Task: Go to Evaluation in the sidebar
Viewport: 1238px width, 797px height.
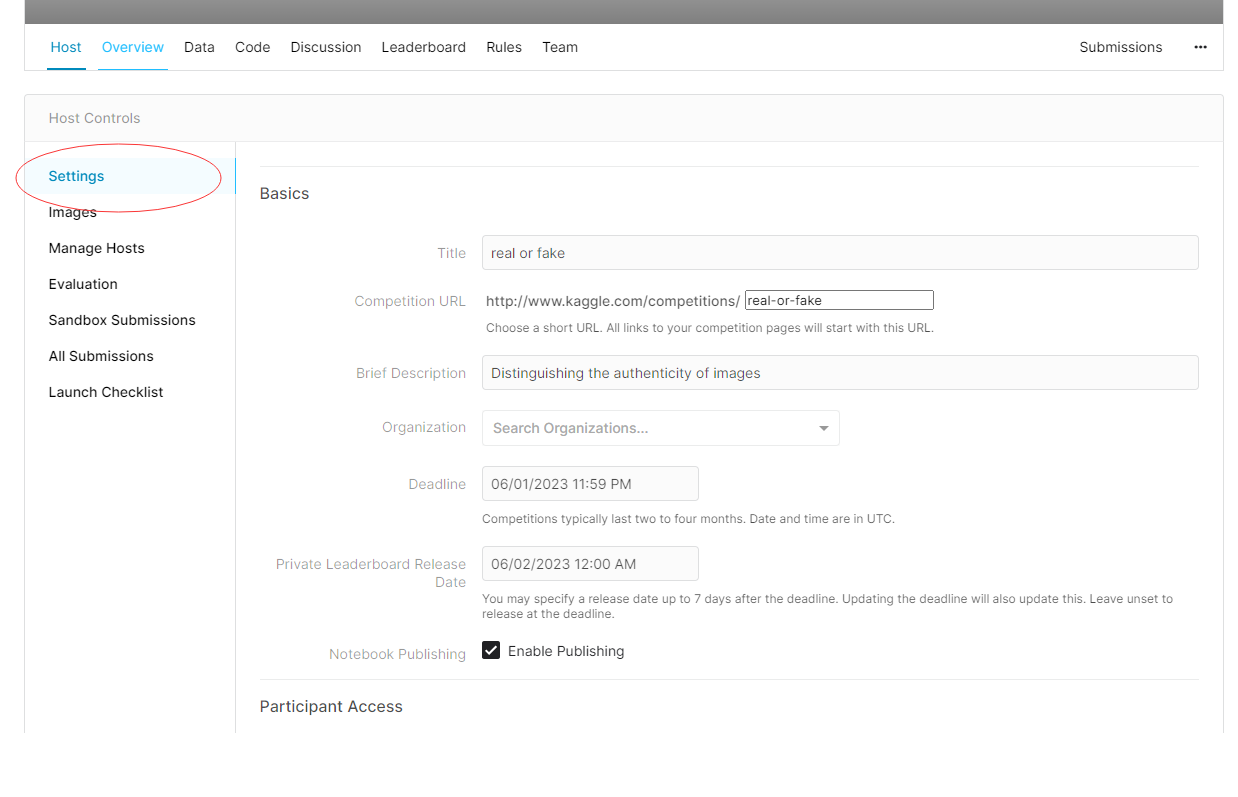Action: click(x=83, y=284)
